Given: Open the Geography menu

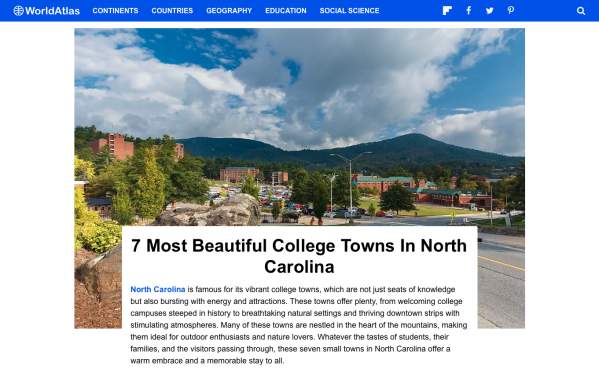Looking at the screenshot, I should click(229, 11).
